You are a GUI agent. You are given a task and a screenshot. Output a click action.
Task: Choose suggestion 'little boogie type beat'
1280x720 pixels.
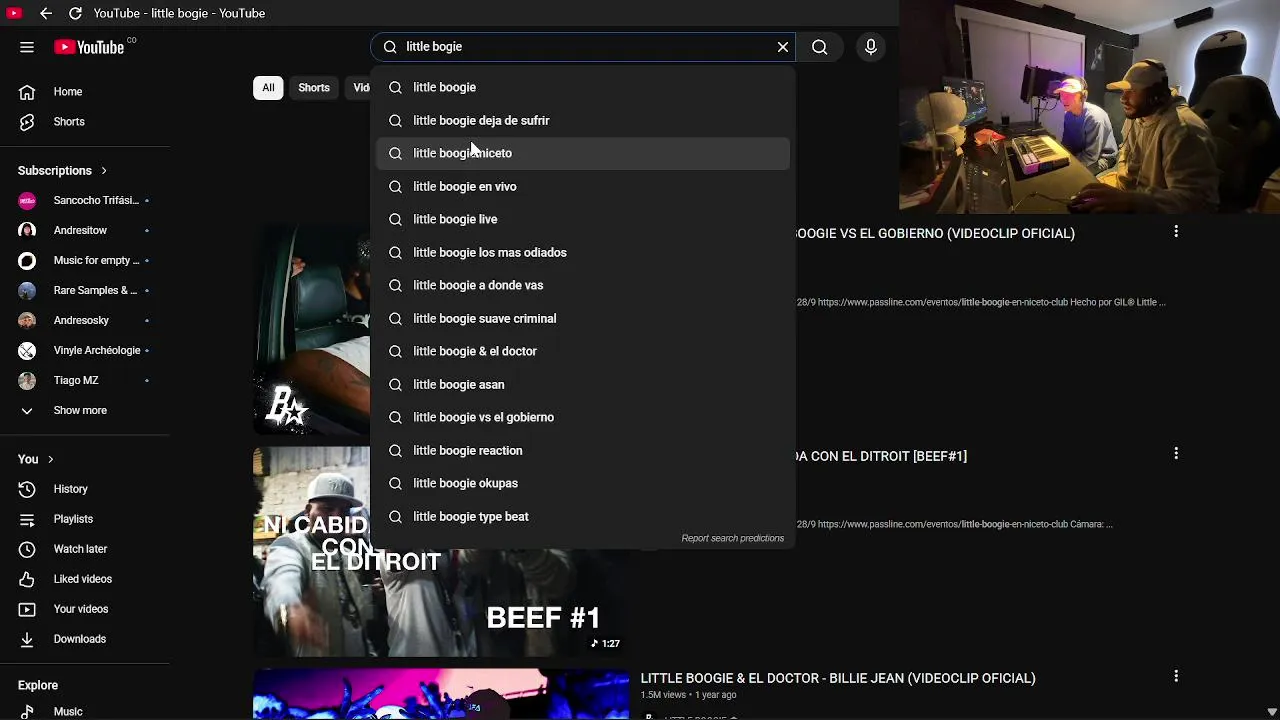click(583, 516)
